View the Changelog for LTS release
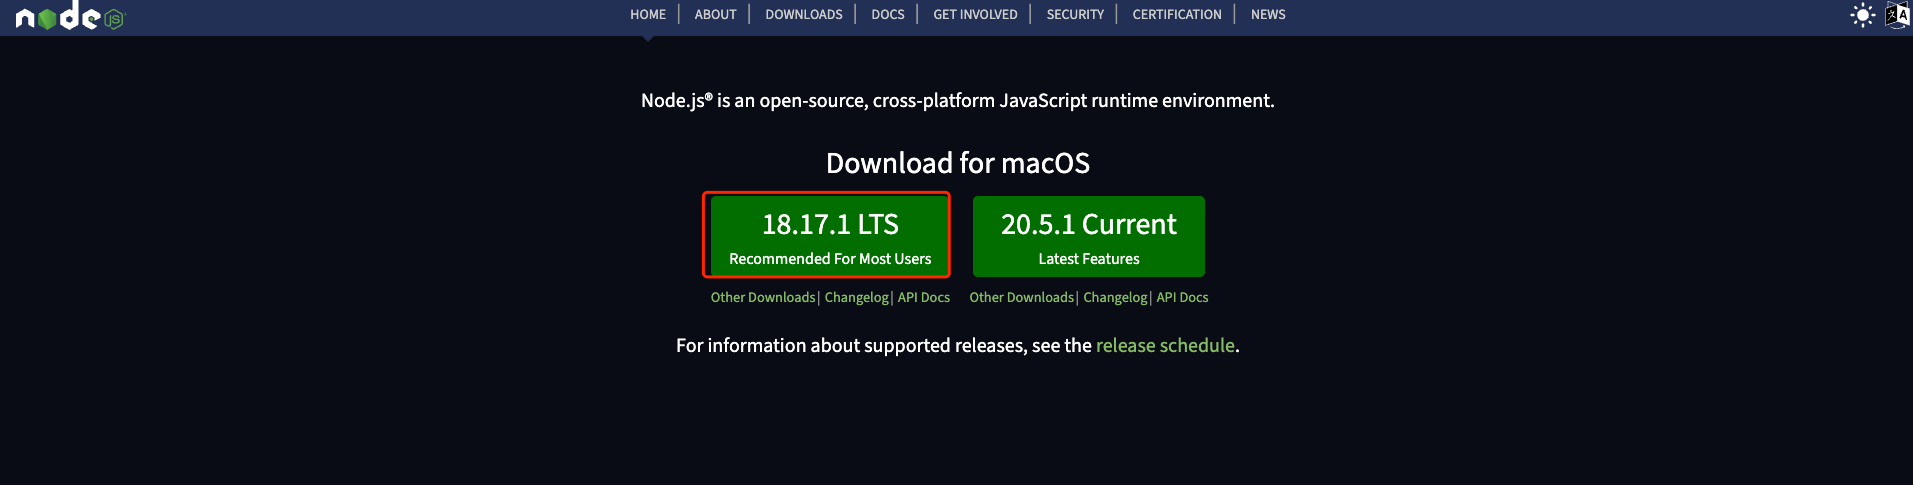The width and height of the screenshot is (1913, 485). click(x=856, y=298)
